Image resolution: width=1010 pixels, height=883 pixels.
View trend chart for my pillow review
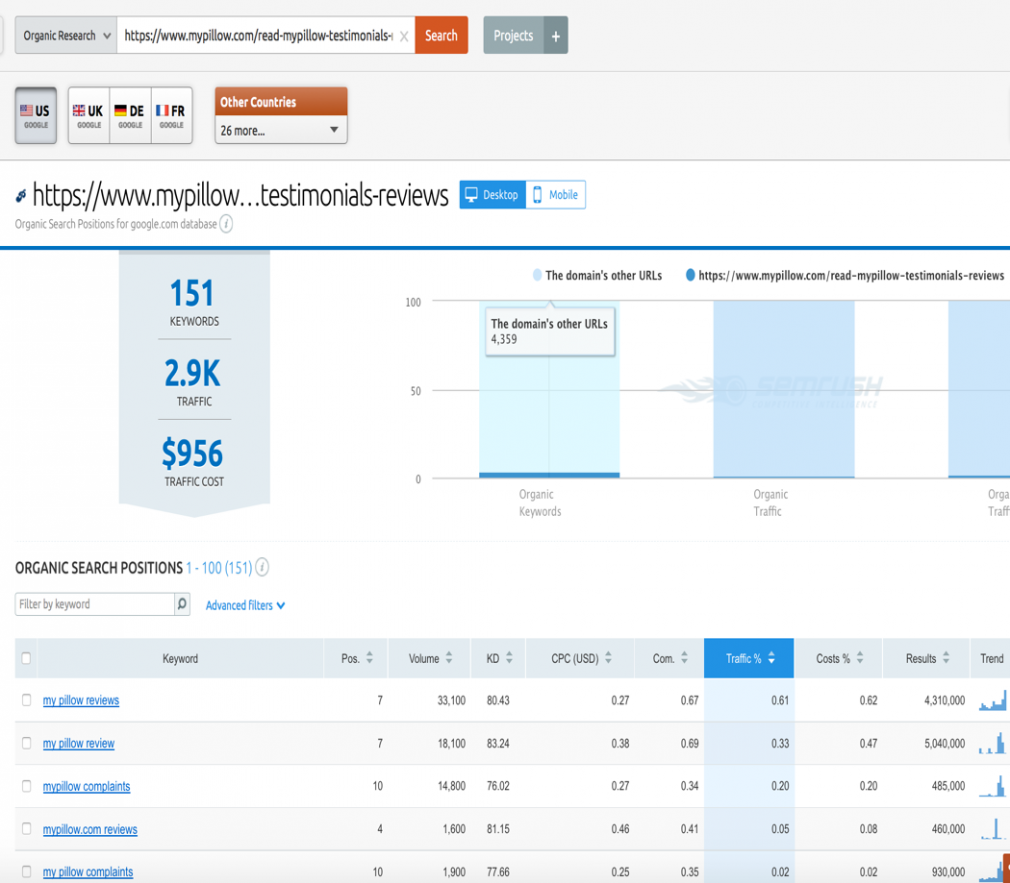pyautogui.click(x=993, y=743)
